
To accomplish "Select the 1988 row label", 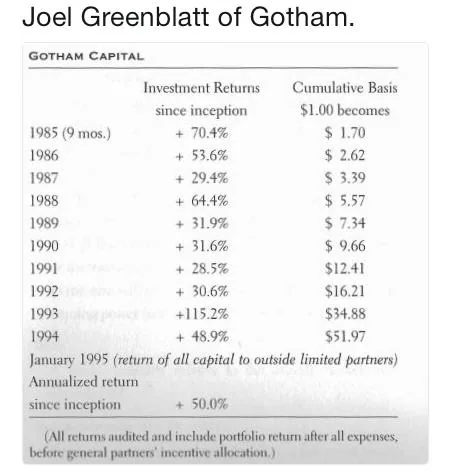I will tap(44, 201).
